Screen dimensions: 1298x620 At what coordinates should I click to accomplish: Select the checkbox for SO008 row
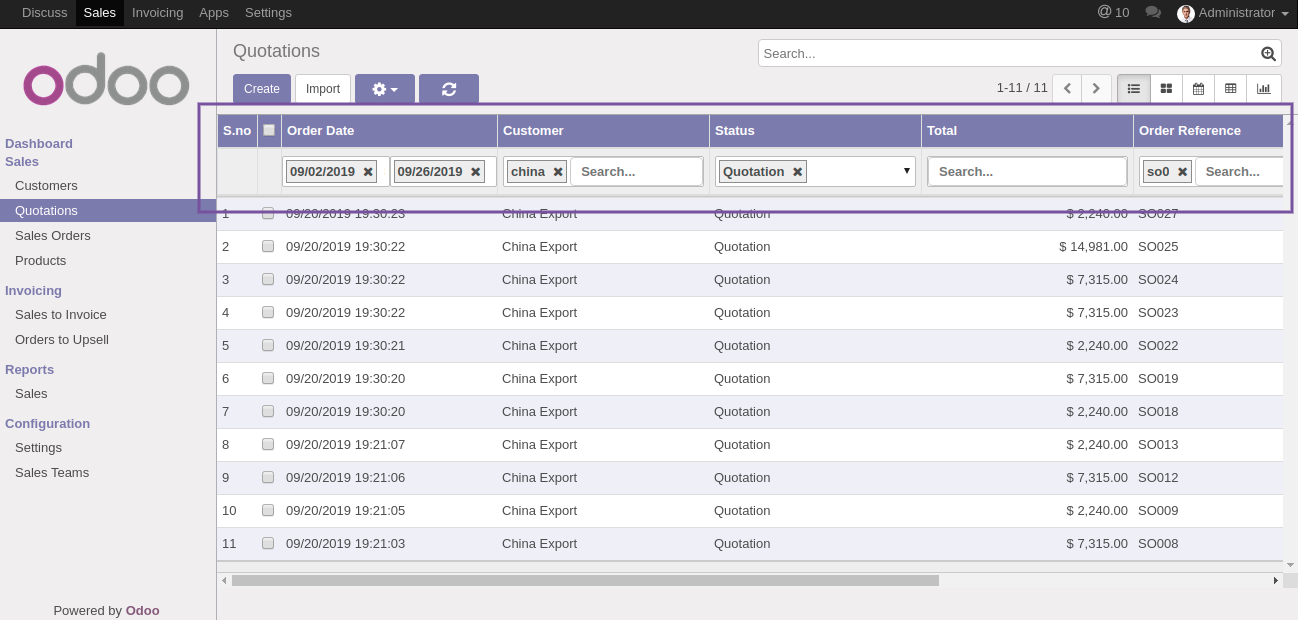click(x=268, y=543)
